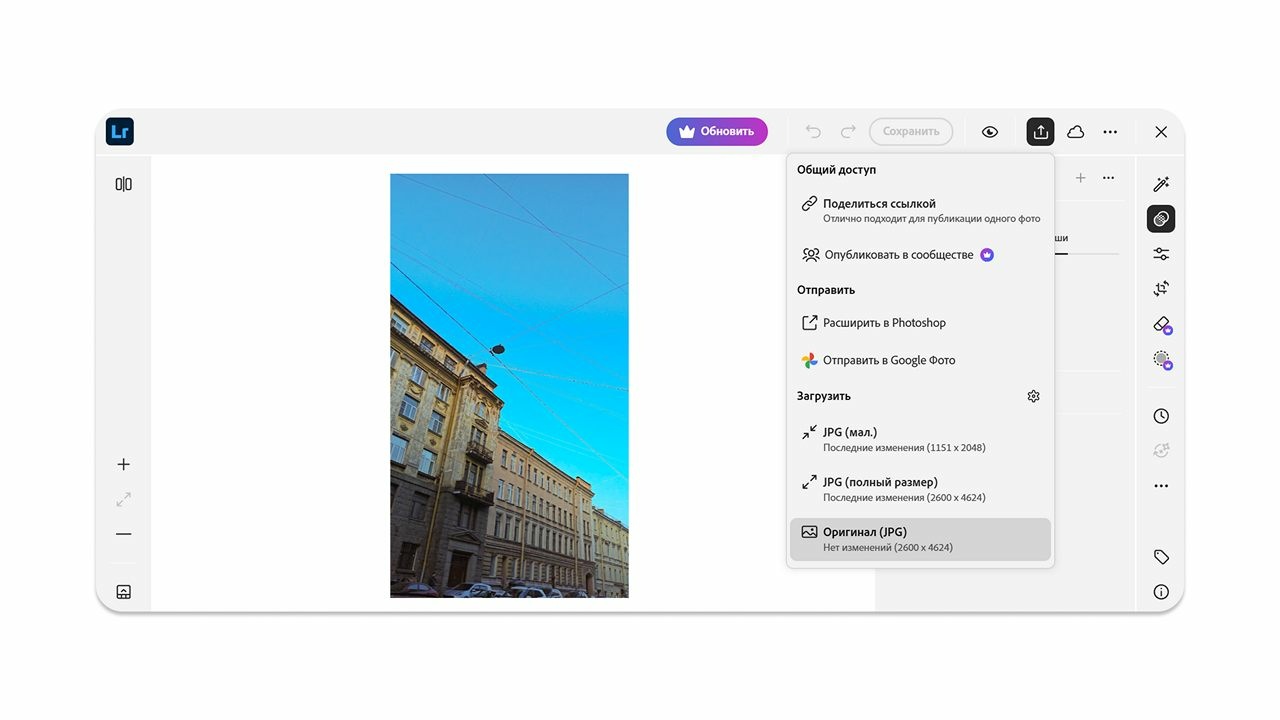
Task: Open the masking tool
Action: (1160, 359)
